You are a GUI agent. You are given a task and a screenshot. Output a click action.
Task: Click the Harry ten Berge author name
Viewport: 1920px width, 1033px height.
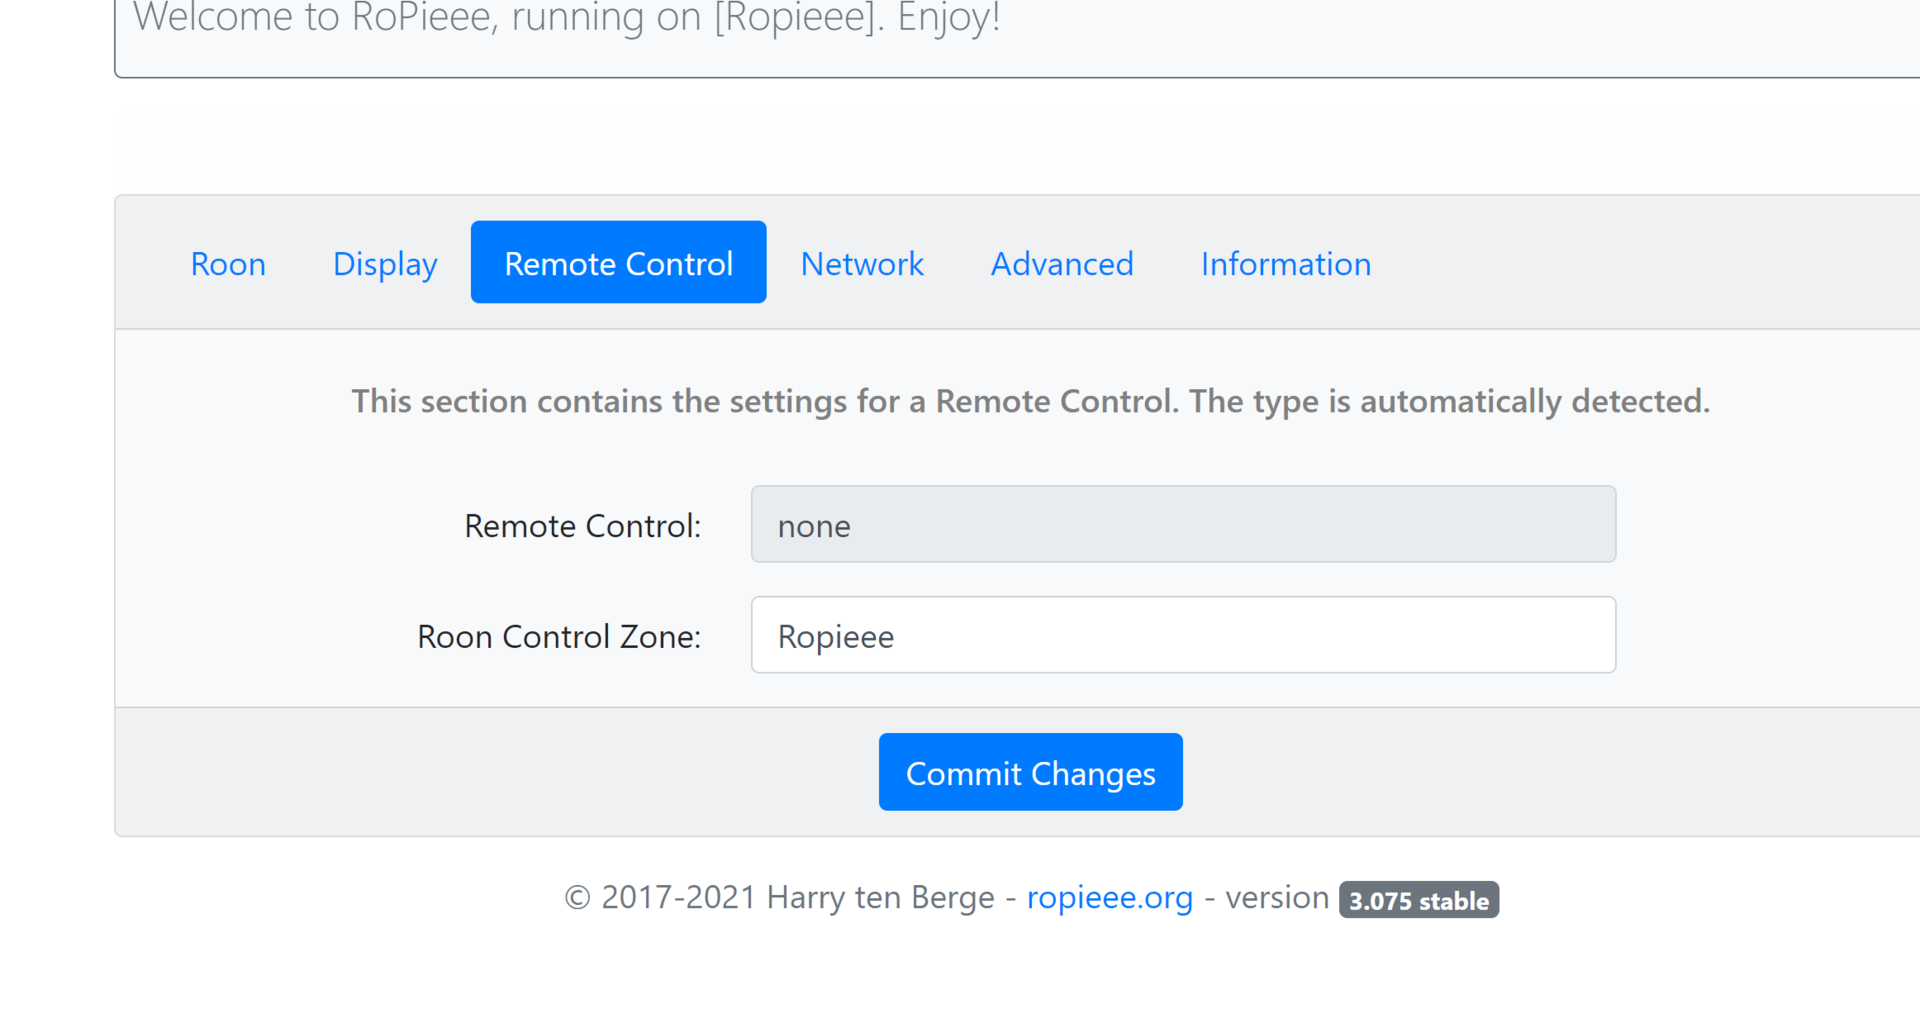880,898
